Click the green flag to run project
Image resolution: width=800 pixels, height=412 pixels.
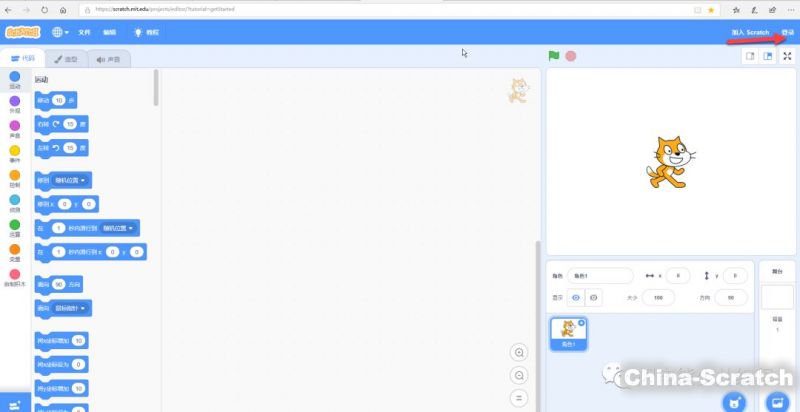[x=552, y=57]
